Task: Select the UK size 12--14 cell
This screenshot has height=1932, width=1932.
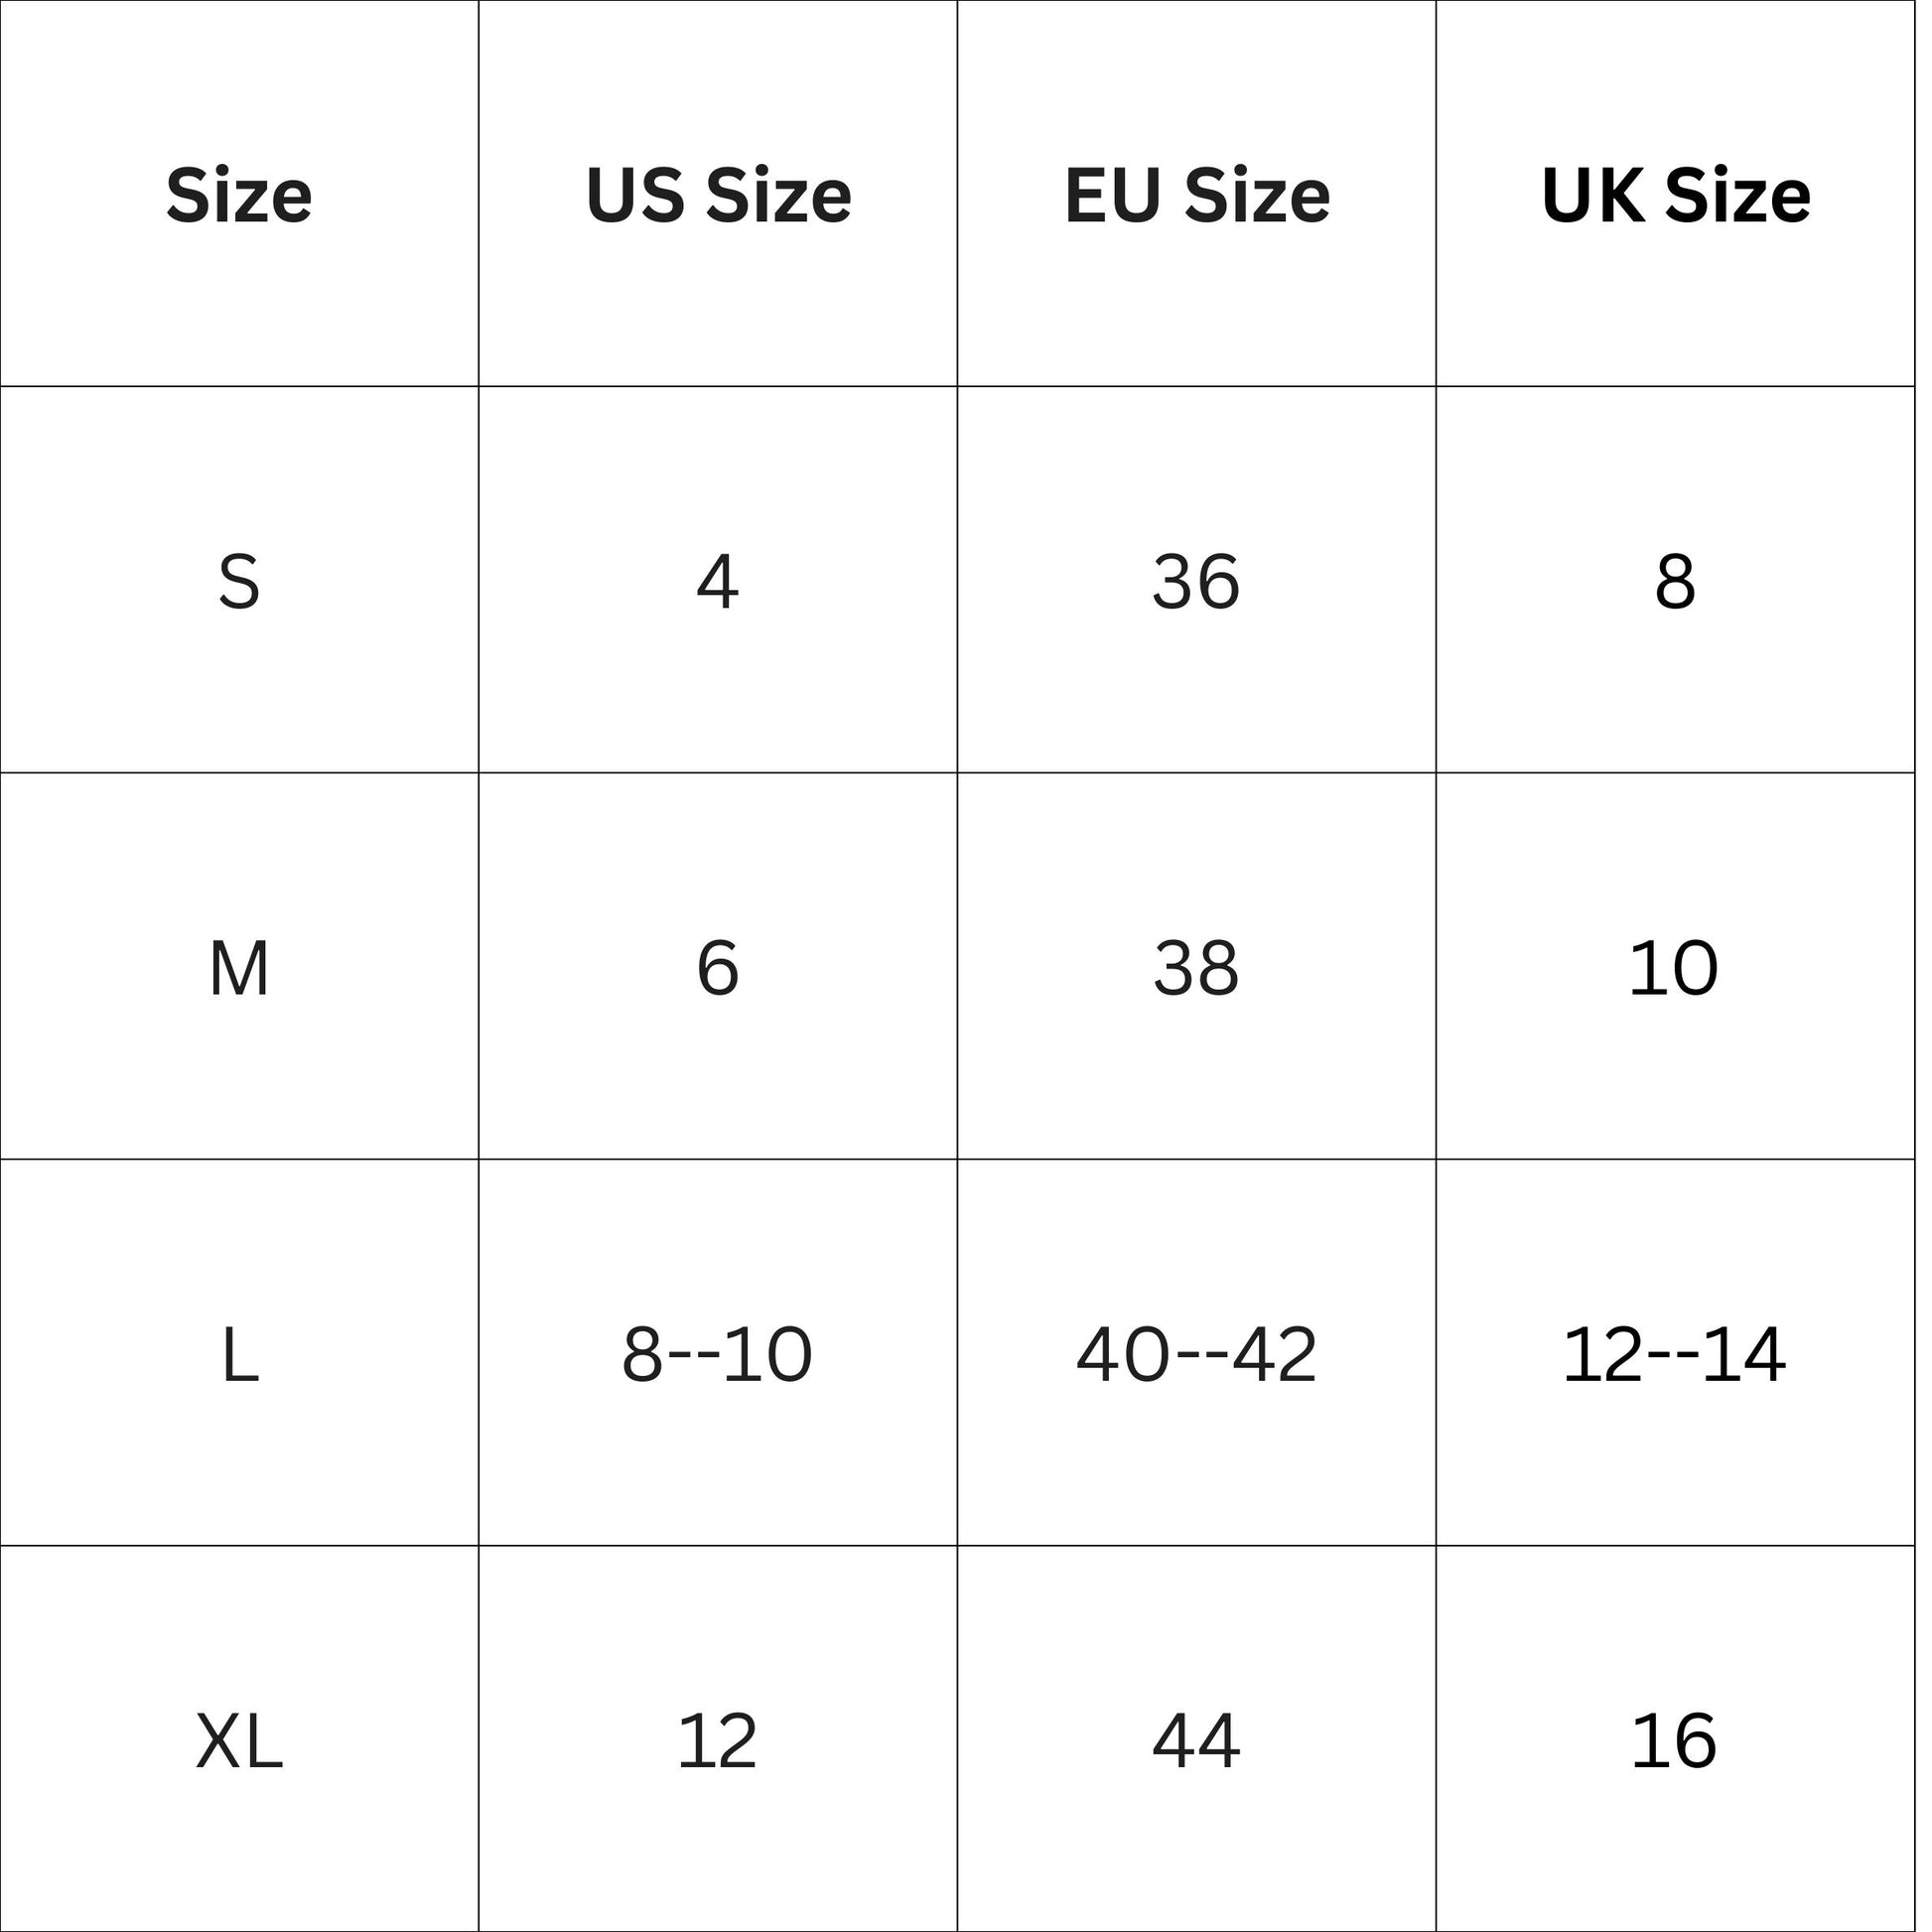Action: [x=1676, y=1355]
